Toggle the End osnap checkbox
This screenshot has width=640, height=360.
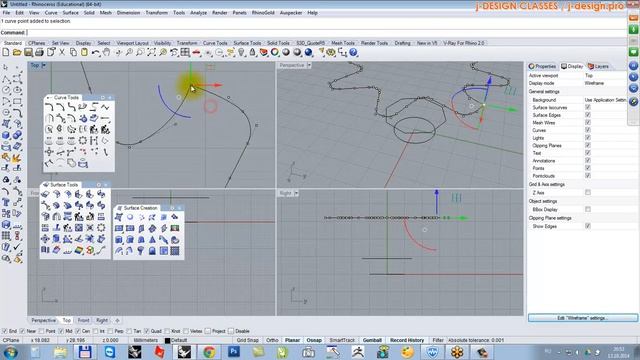(x=5, y=331)
